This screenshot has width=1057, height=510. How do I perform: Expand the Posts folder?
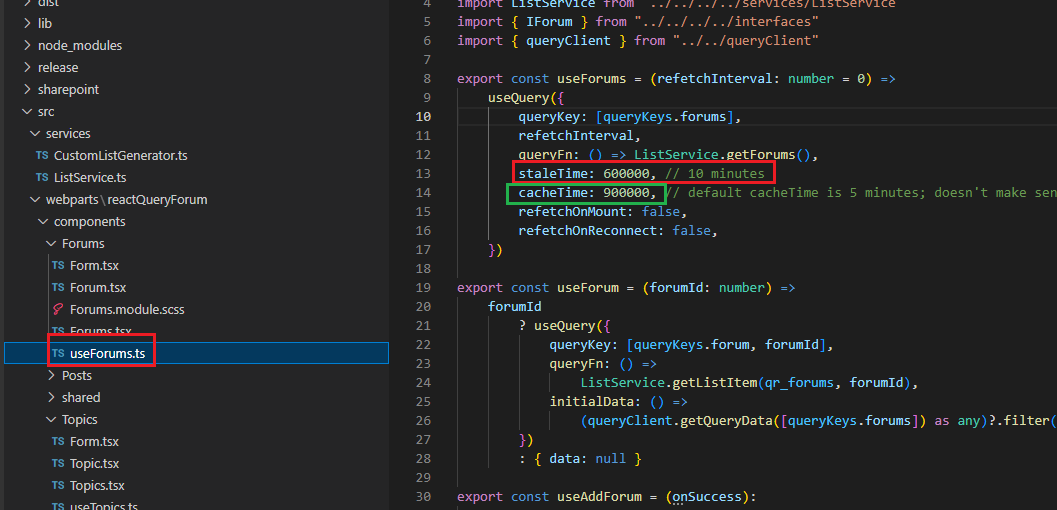click(x=52, y=375)
